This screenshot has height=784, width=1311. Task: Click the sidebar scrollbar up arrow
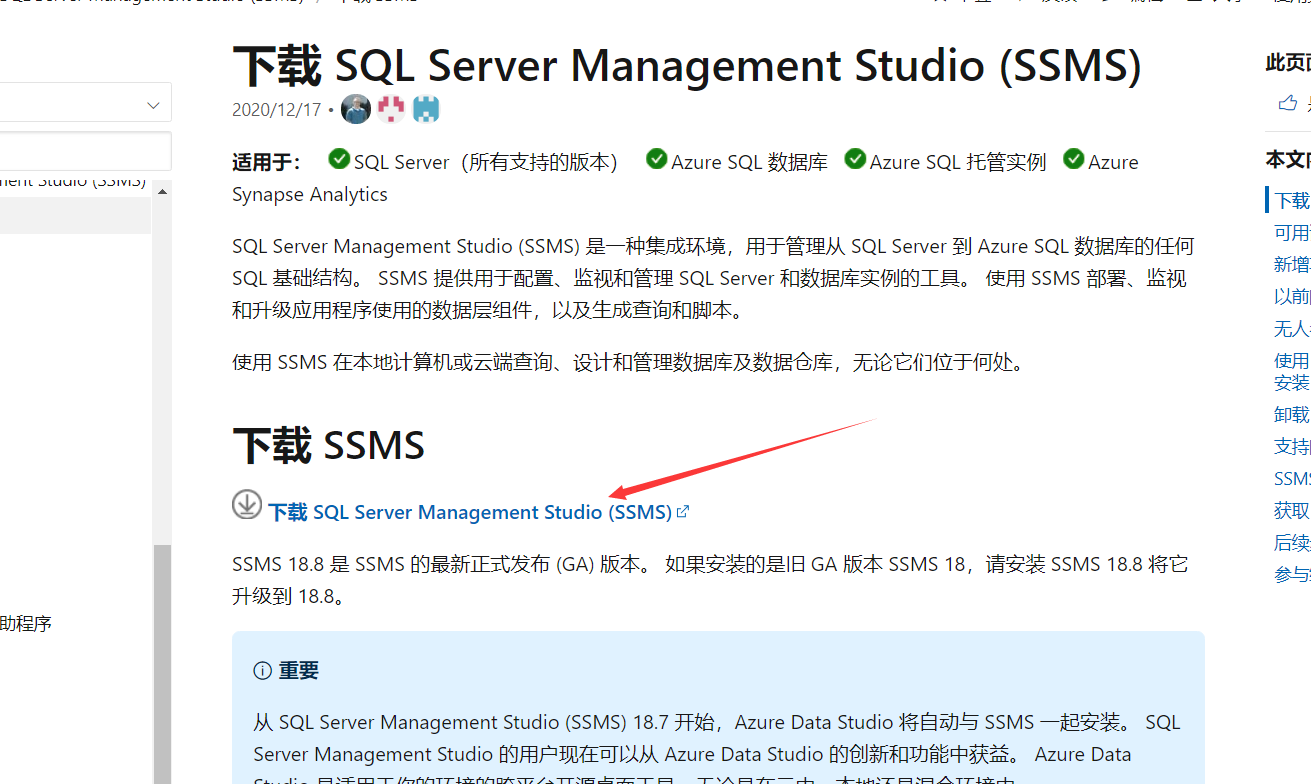(161, 190)
